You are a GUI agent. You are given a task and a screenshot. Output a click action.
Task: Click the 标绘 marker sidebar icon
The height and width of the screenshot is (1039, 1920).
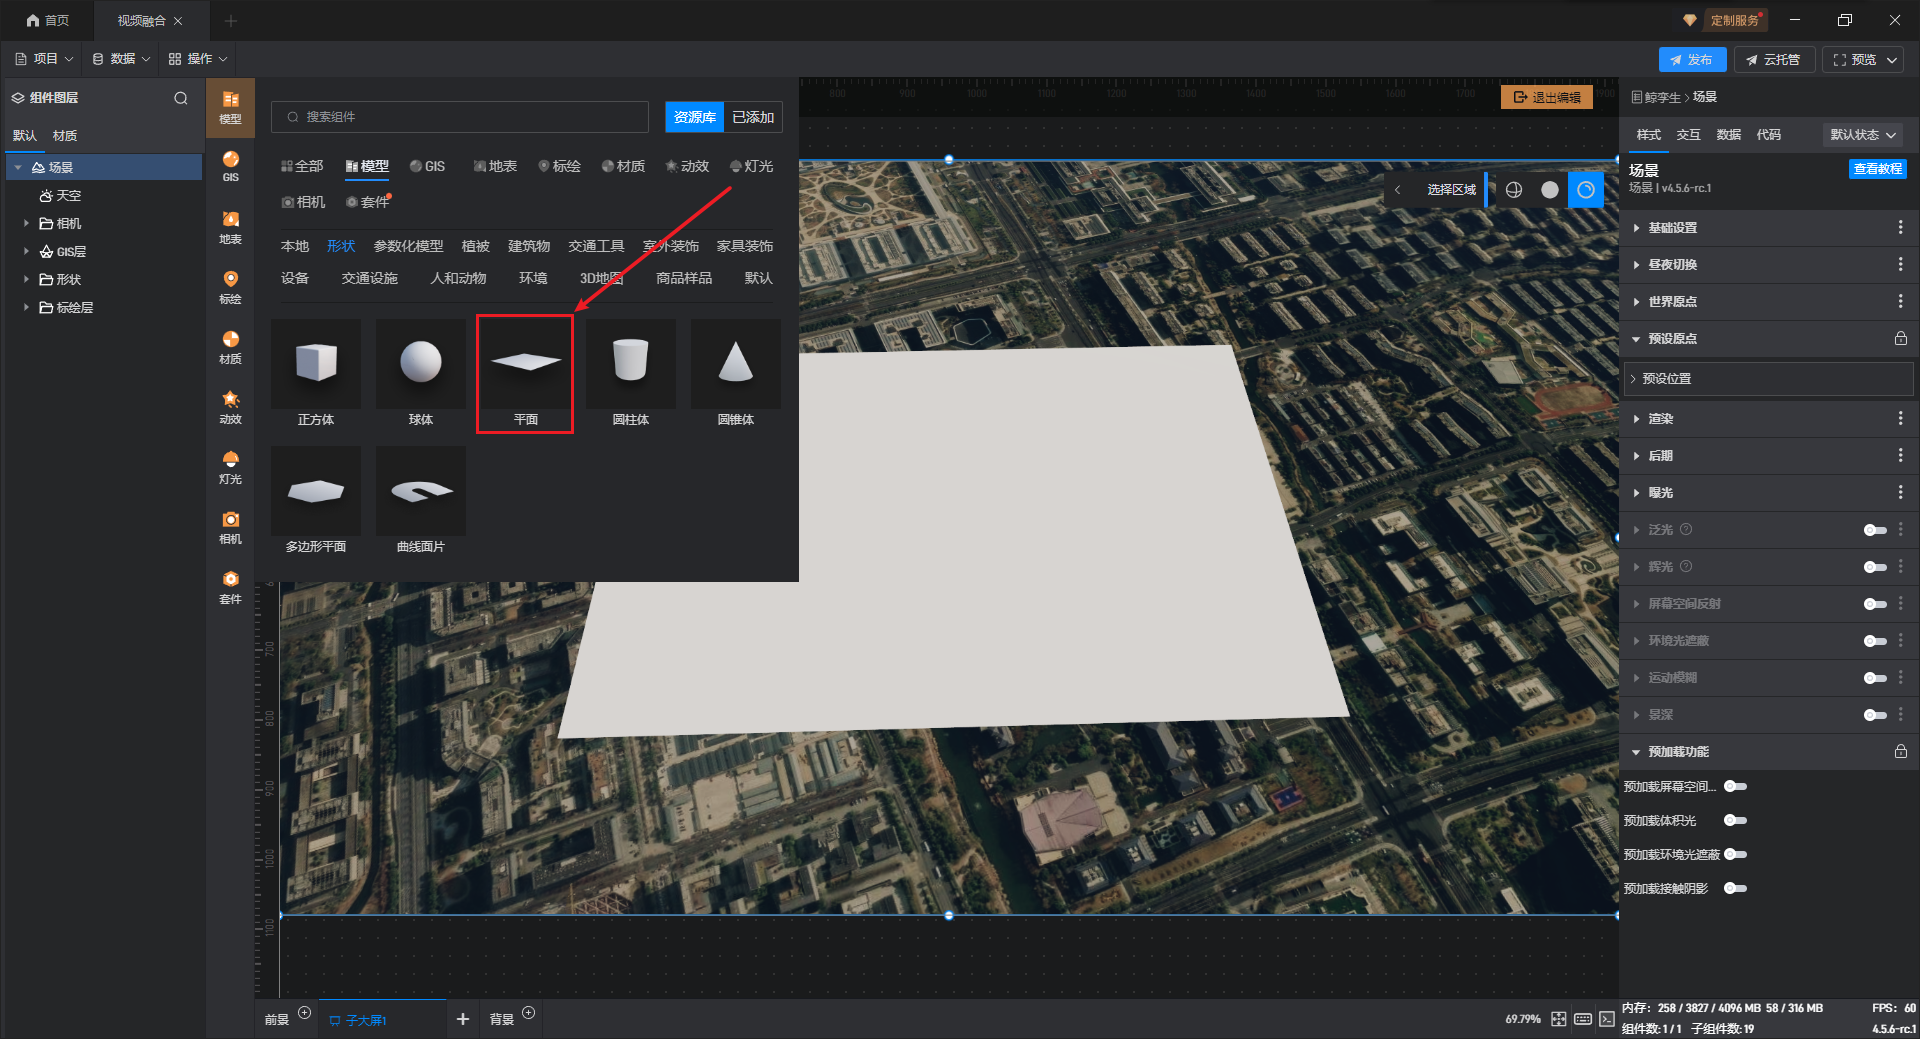pyautogui.click(x=230, y=286)
